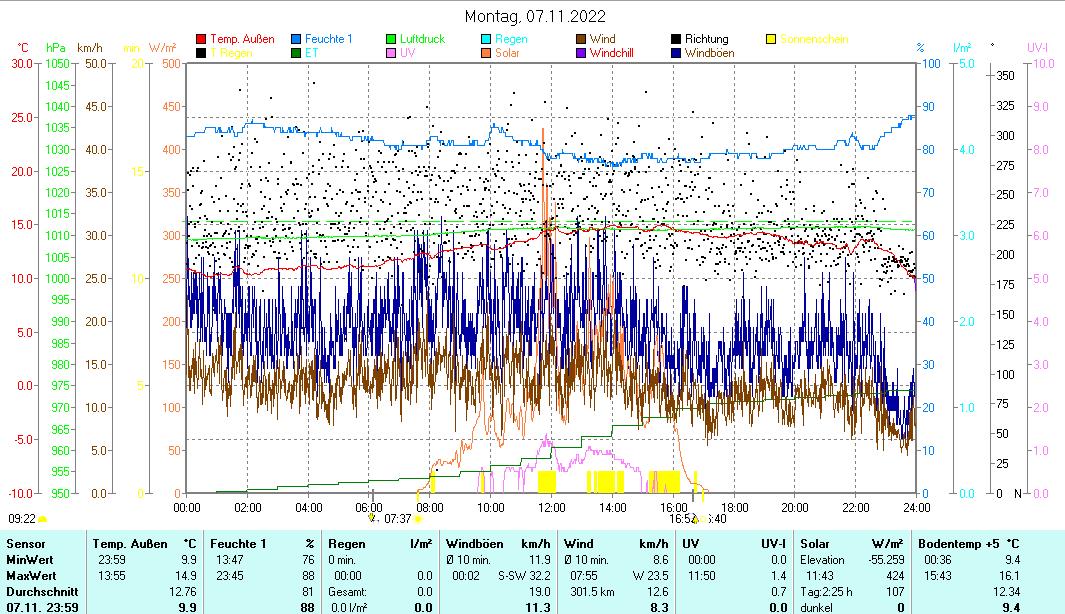Click the black Richtung legend swatch
This screenshot has height=614, width=1065.
pos(676,39)
